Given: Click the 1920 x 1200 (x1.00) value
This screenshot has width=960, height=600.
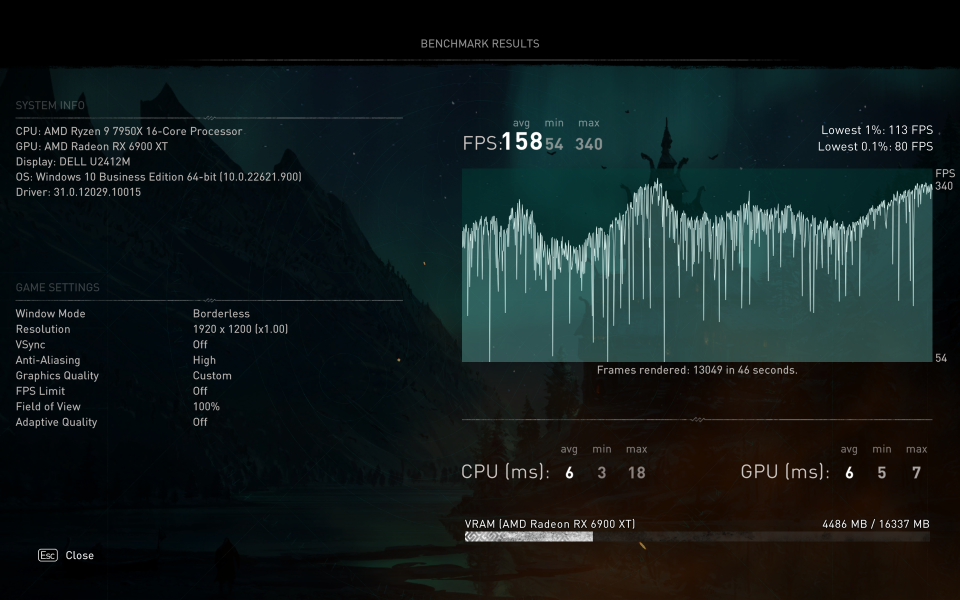Looking at the screenshot, I should [241, 329].
